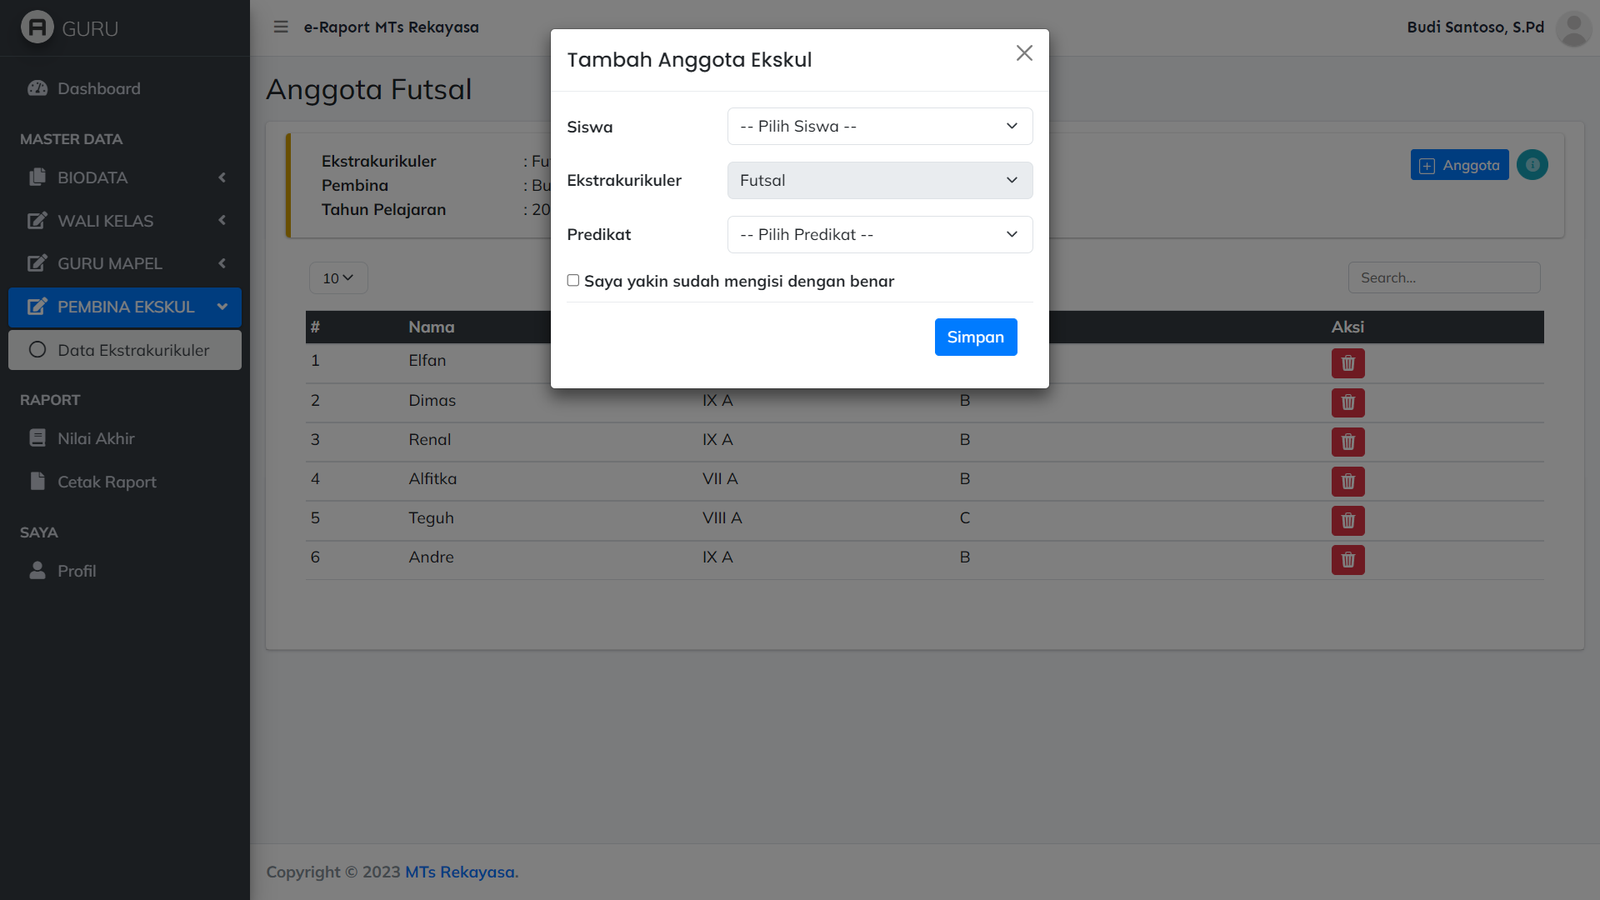Screen dimensions: 1600x900
Task: Click trash icon for Teguh's row
Action: 1347,520
